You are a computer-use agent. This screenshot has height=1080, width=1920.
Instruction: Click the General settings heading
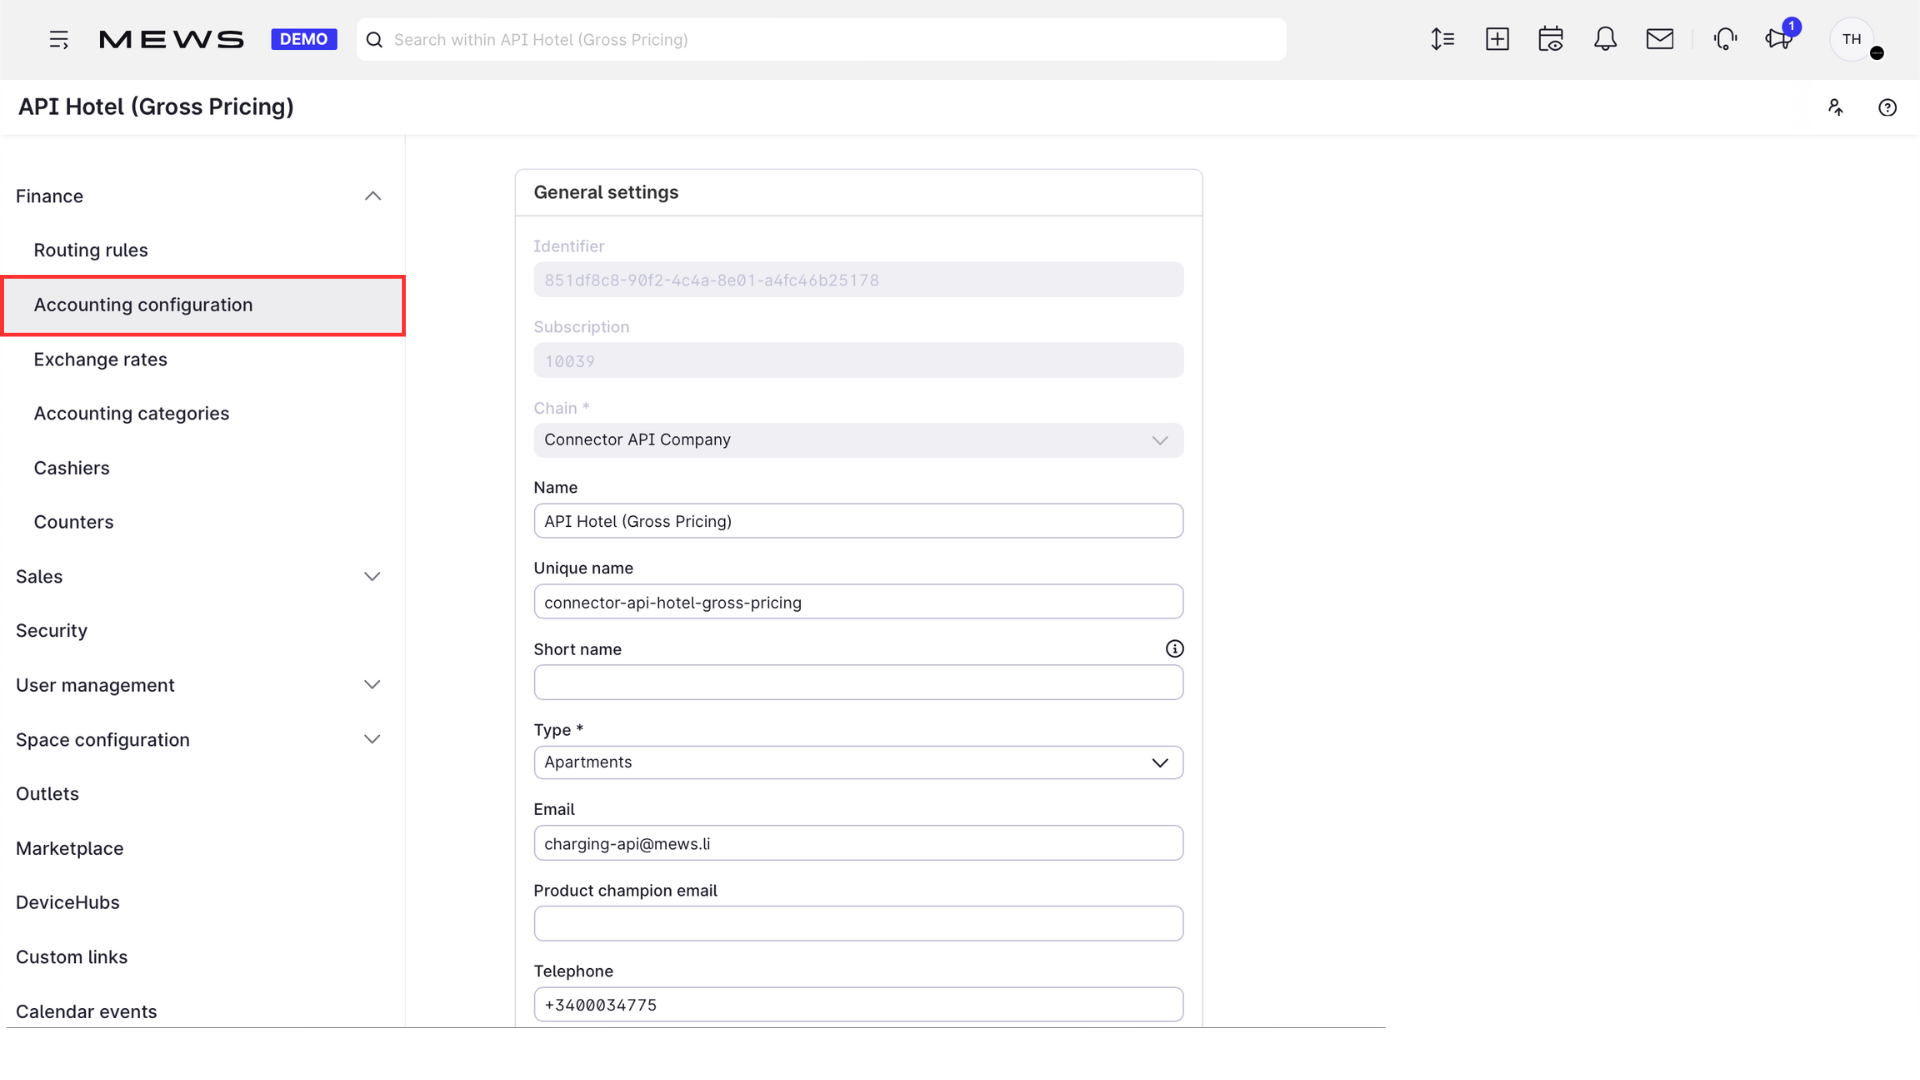606,192
